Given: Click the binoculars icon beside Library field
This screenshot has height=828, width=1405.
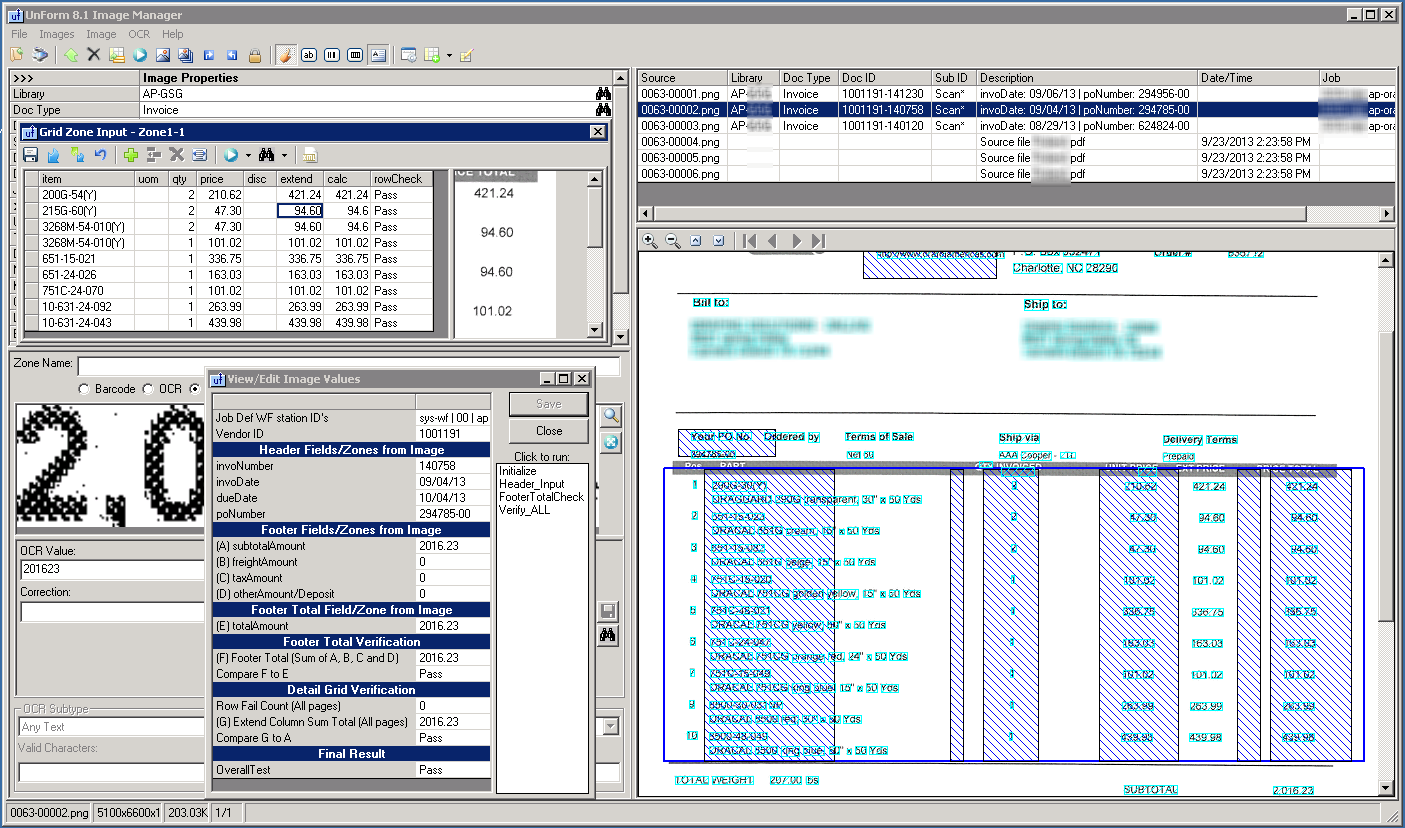Looking at the screenshot, I should [603, 94].
